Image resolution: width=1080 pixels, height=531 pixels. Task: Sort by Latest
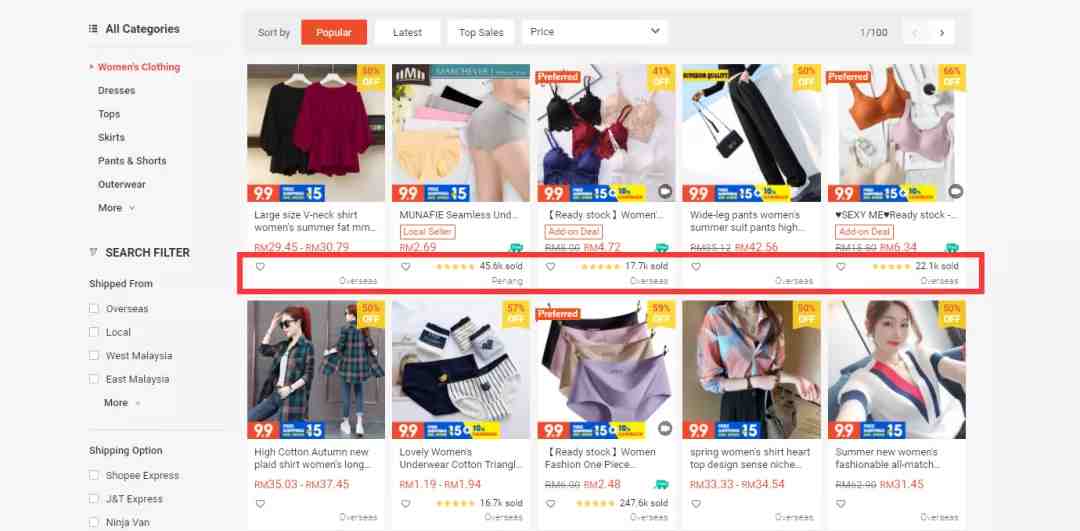tap(407, 32)
